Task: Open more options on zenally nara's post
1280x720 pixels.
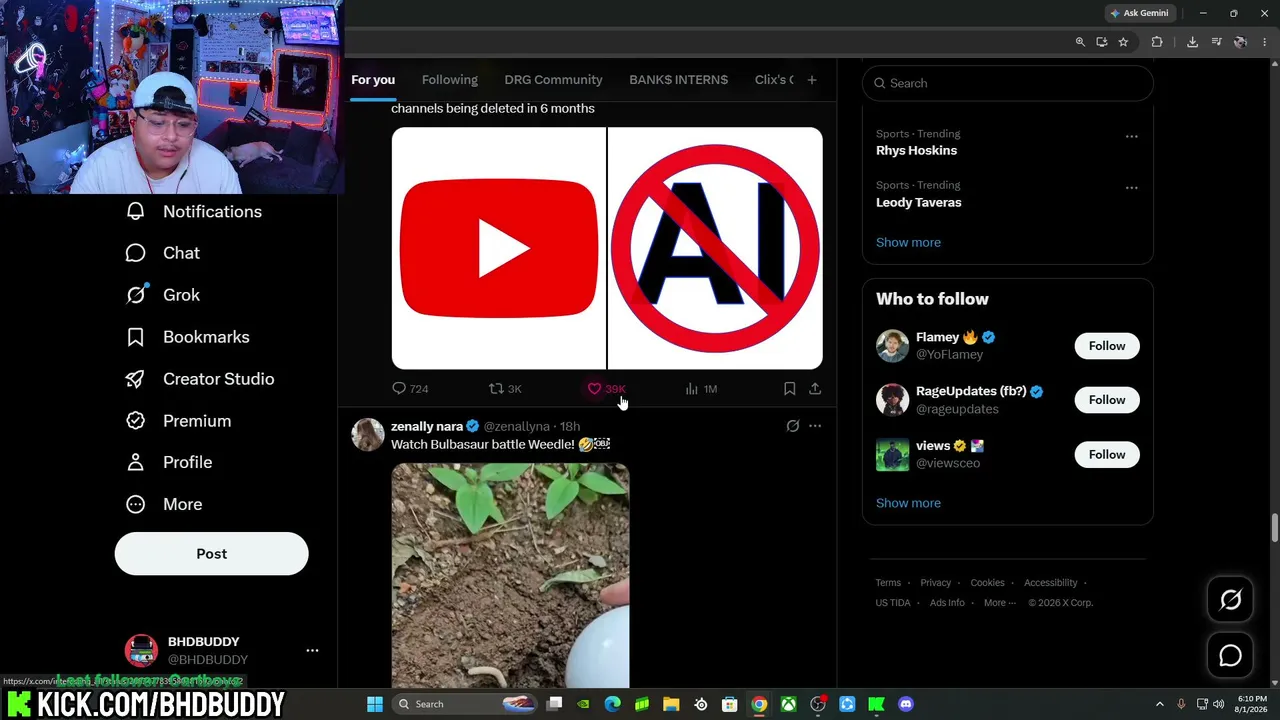Action: coord(815,426)
